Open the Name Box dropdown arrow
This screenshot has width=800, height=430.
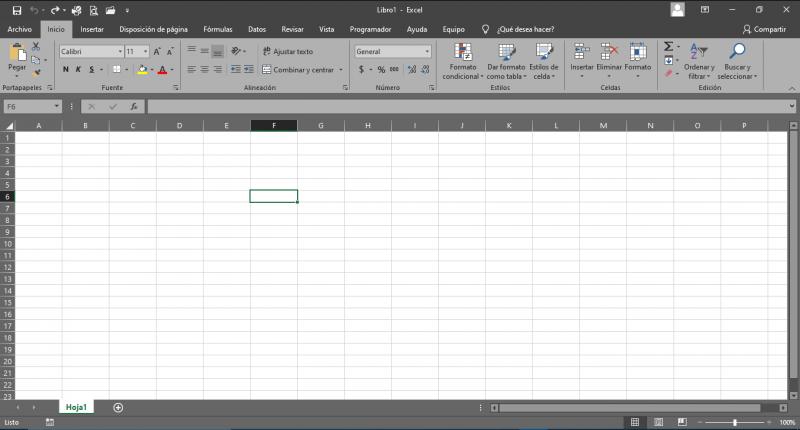click(58, 106)
